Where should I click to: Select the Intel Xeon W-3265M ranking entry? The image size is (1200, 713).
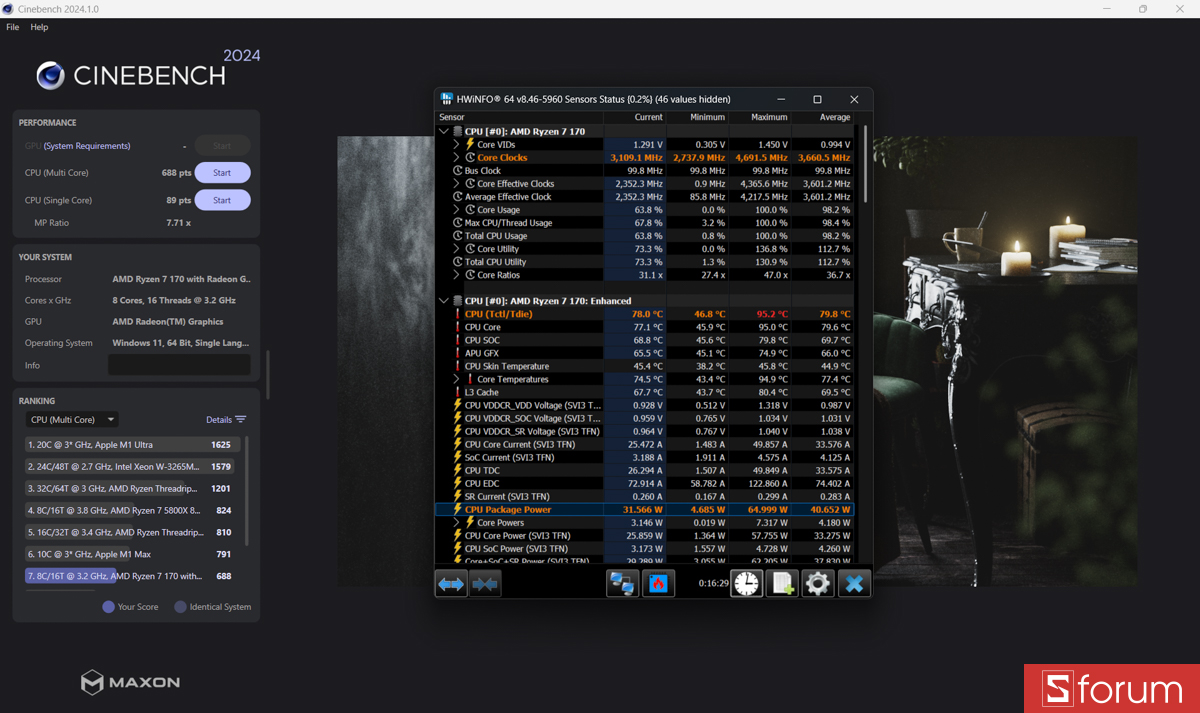click(130, 466)
